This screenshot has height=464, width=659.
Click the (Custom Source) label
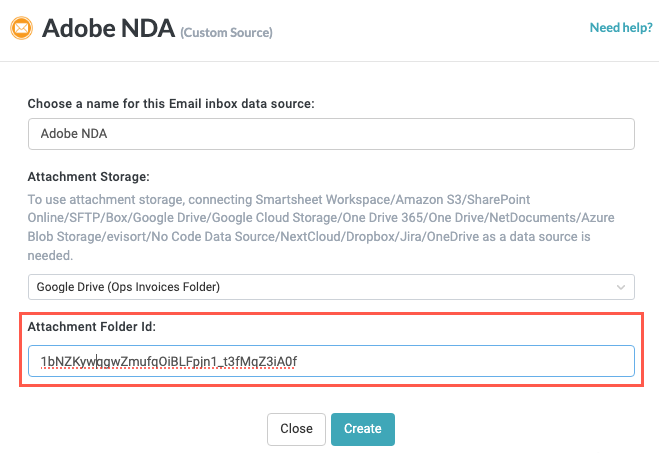coord(227,32)
